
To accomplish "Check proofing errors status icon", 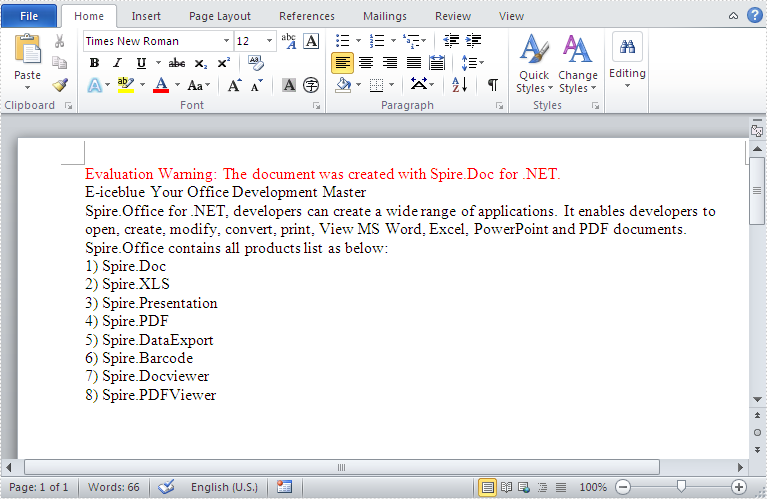I will point(166,487).
